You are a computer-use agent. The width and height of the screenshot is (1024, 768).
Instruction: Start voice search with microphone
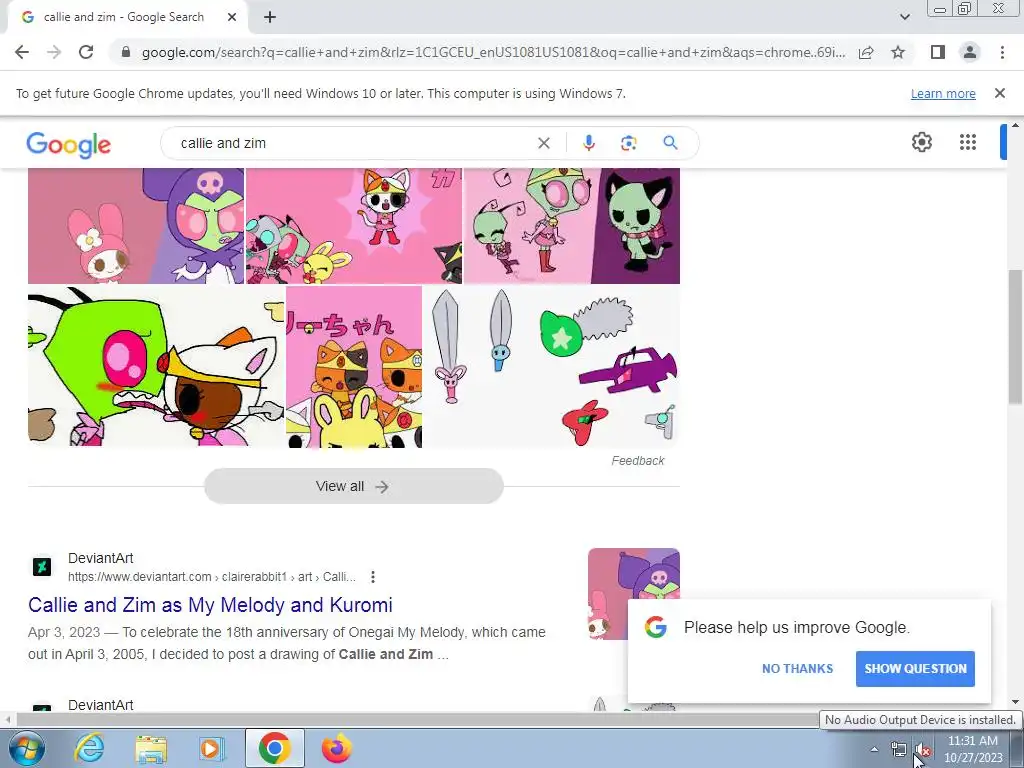(x=588, y=143)
